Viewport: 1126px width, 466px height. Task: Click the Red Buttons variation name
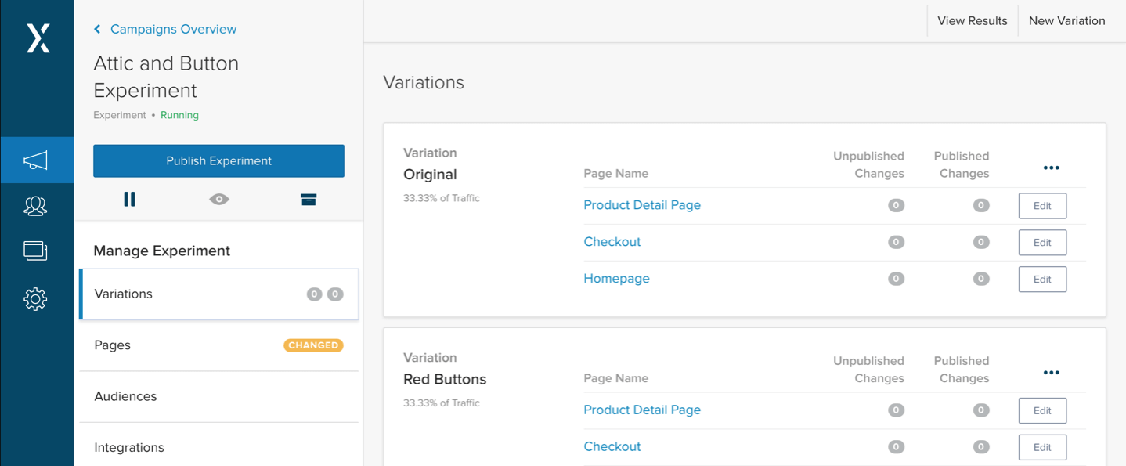click(x=445, y=379)
